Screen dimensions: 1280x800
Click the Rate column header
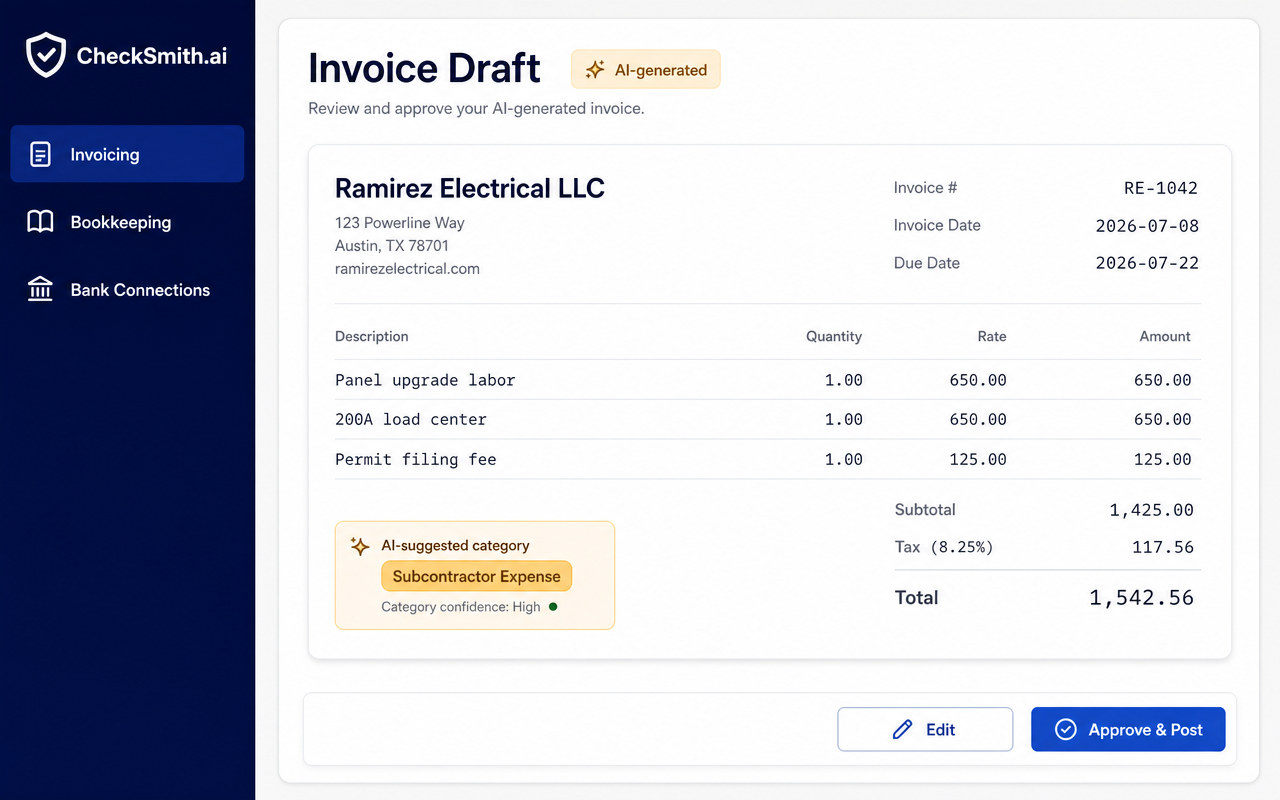pos(992,336)
